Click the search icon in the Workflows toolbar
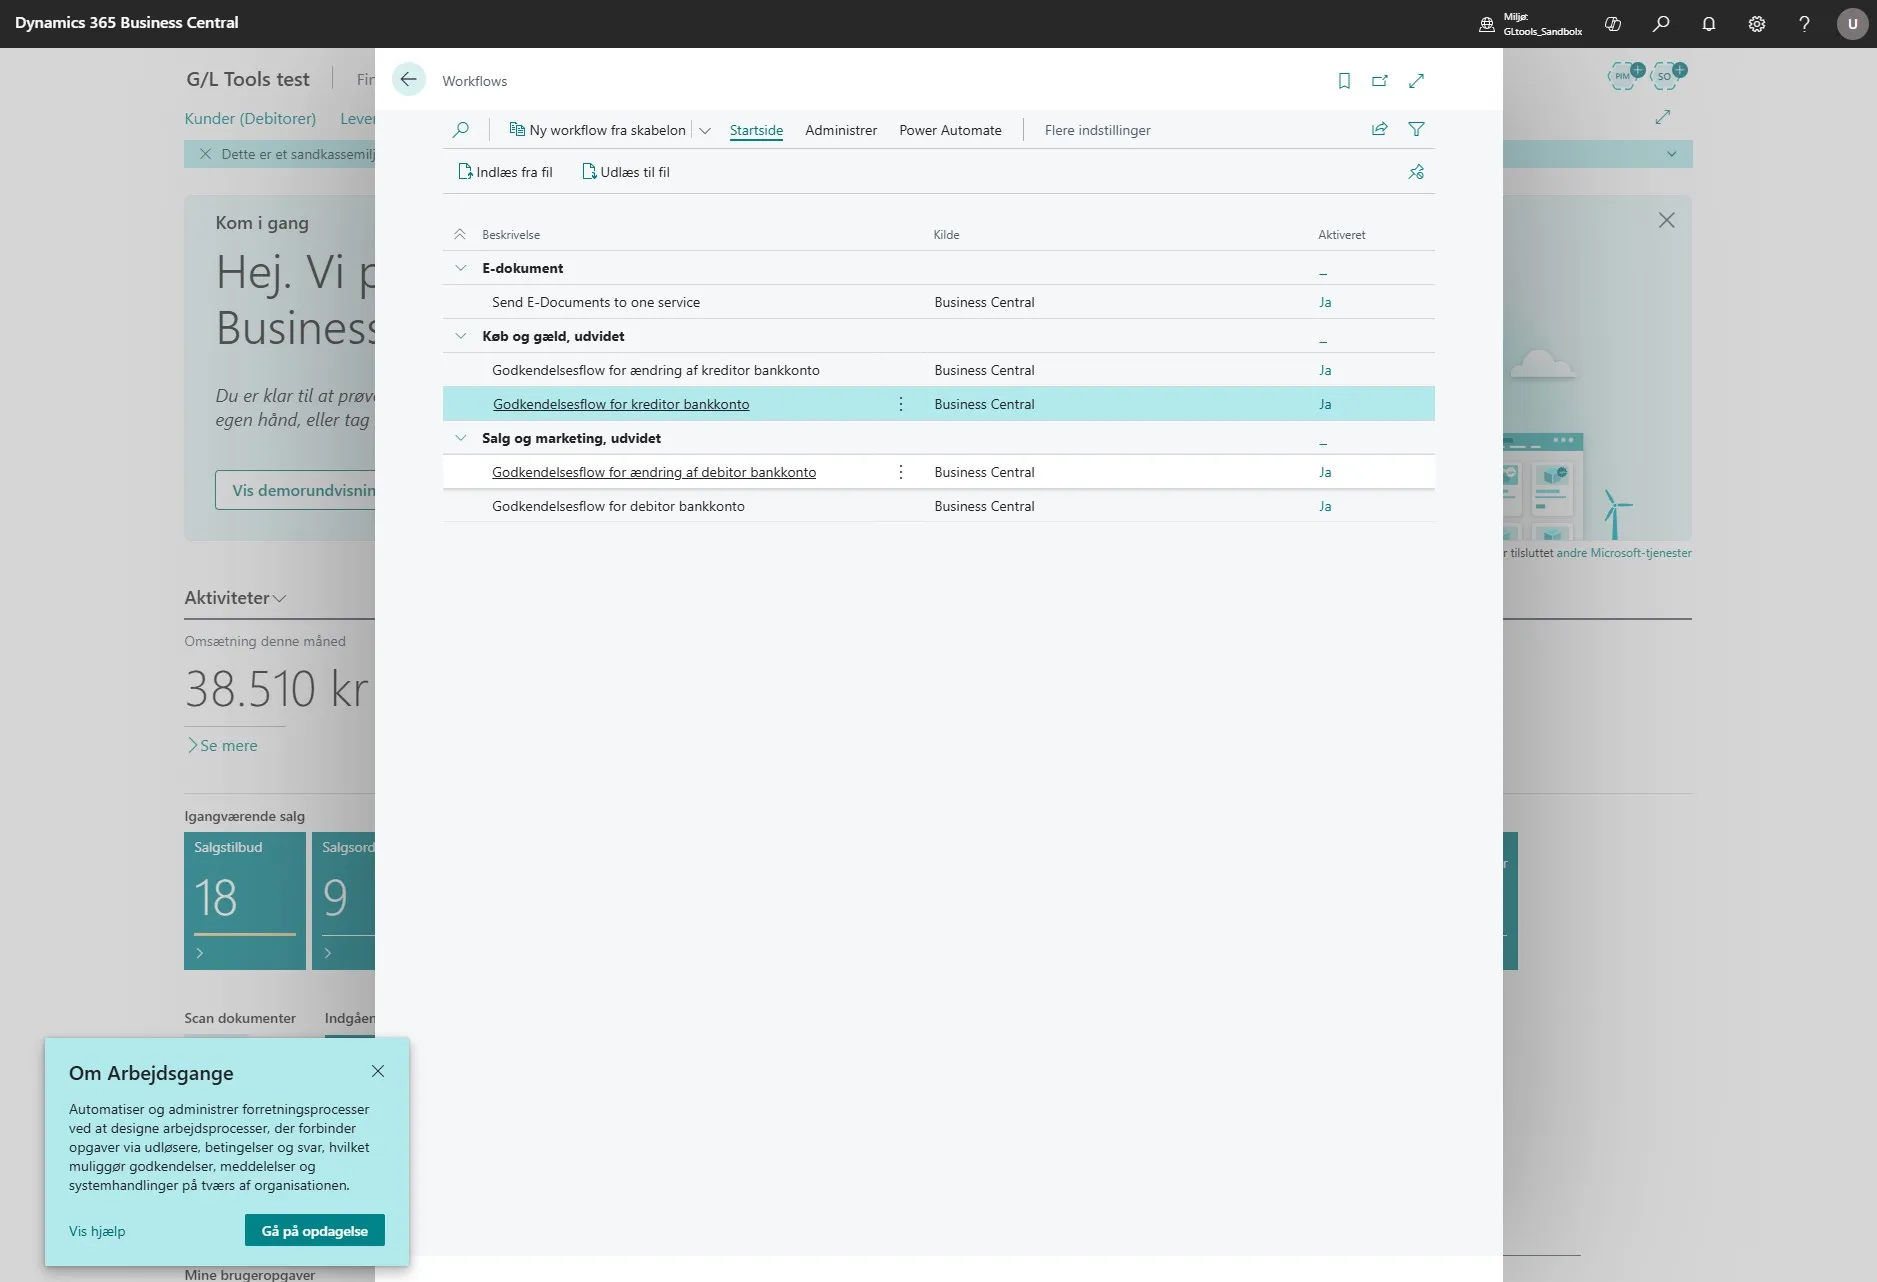Viewport: 1877px width, 1282px height. (x=460, y=130)
